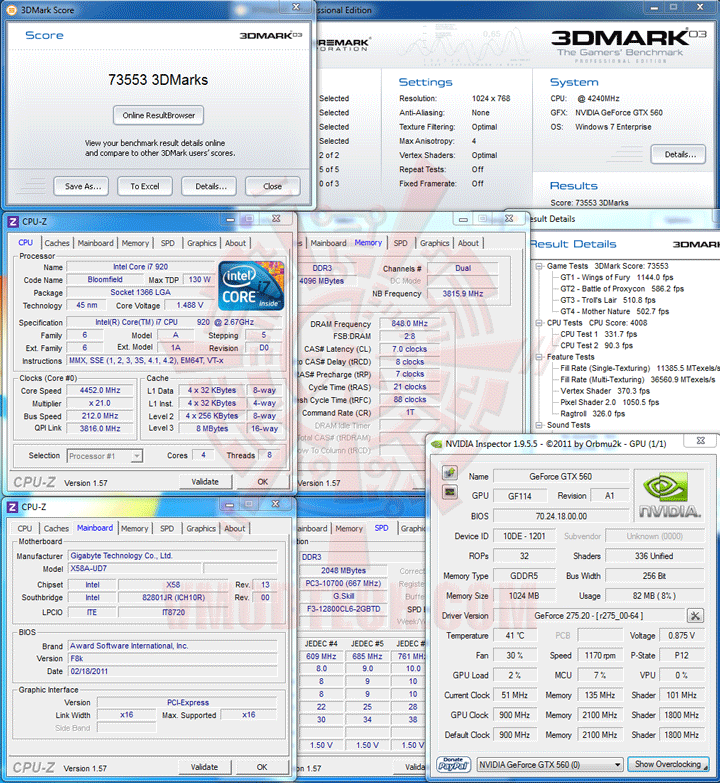Image resolution: width=720 pixels, height=783 pixels.
Task: Open driver profile settings tool icon beside Driver Version
Action: (x=695, y=616)
